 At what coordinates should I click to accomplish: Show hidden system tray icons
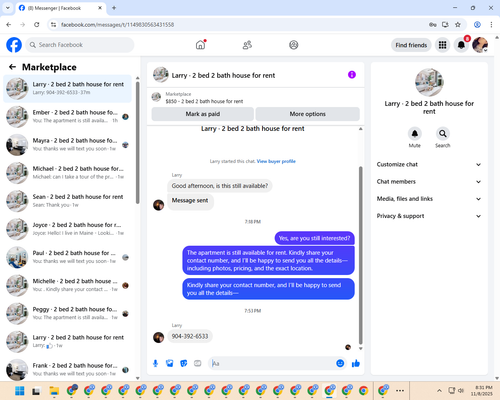[439, 391]
